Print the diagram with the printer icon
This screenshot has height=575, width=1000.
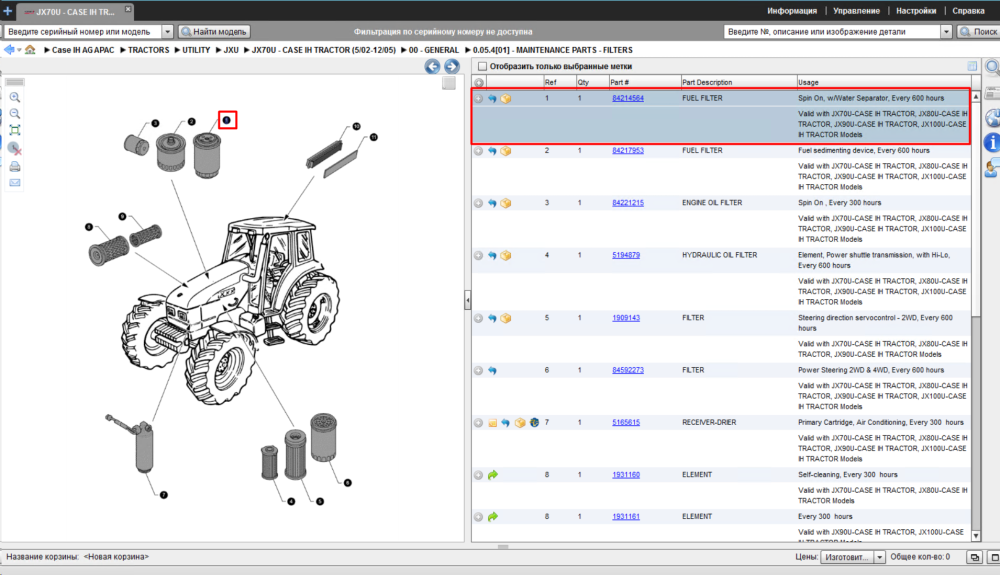click(15, 166)
